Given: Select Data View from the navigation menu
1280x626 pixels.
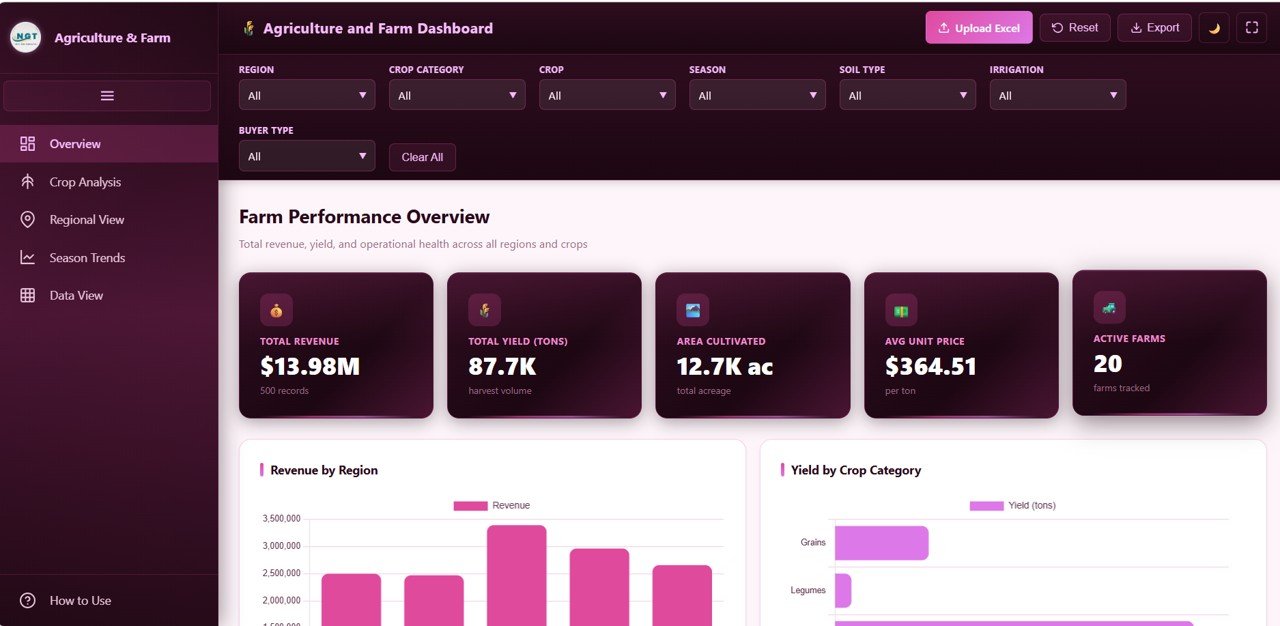Looking at the screenshot, I should coord(76,295).
